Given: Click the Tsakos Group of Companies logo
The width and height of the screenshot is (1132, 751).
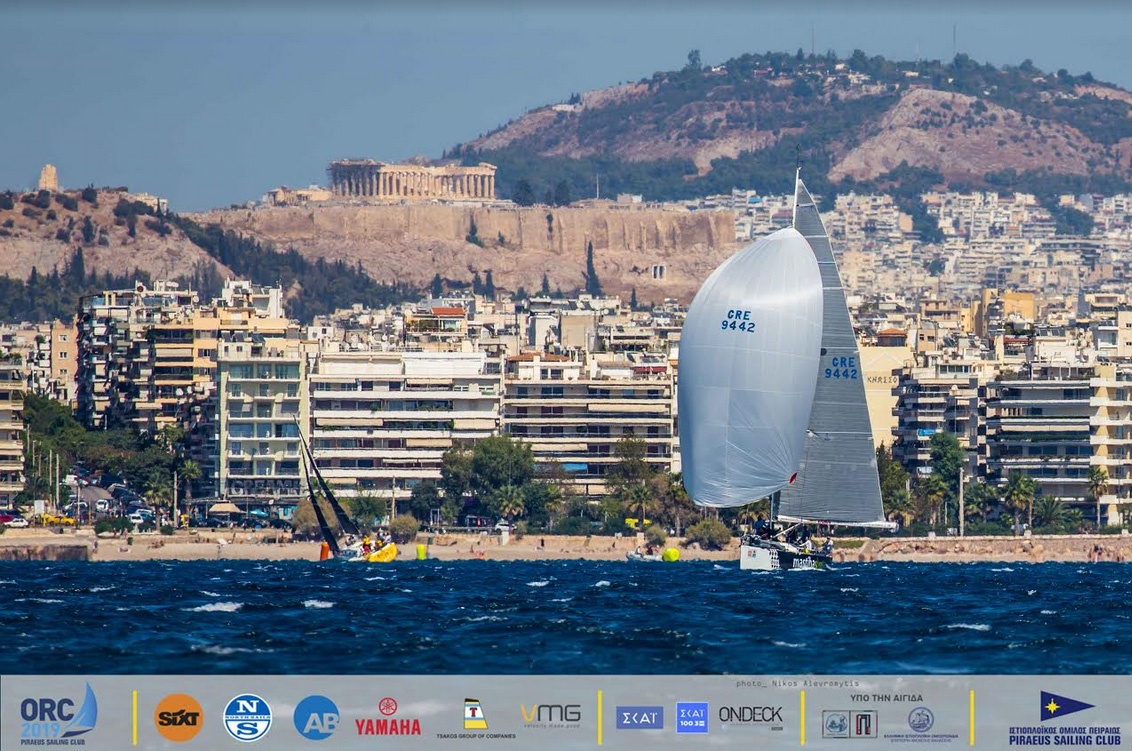Looking at the screenshot, I should (x=475, y=719).
